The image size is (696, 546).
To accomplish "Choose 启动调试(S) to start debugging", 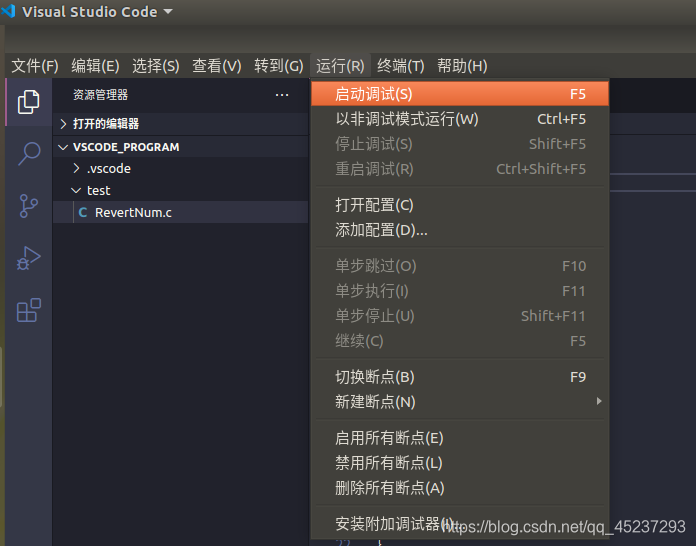I will click(x=460, y=94).
